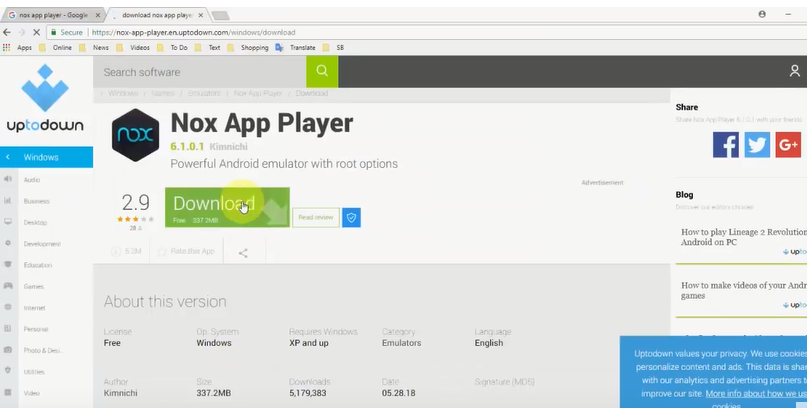Click the Chrome profile icon
The height and width of the screenshot is (408, 807).
pyautogui.click(x=762, y=14)
